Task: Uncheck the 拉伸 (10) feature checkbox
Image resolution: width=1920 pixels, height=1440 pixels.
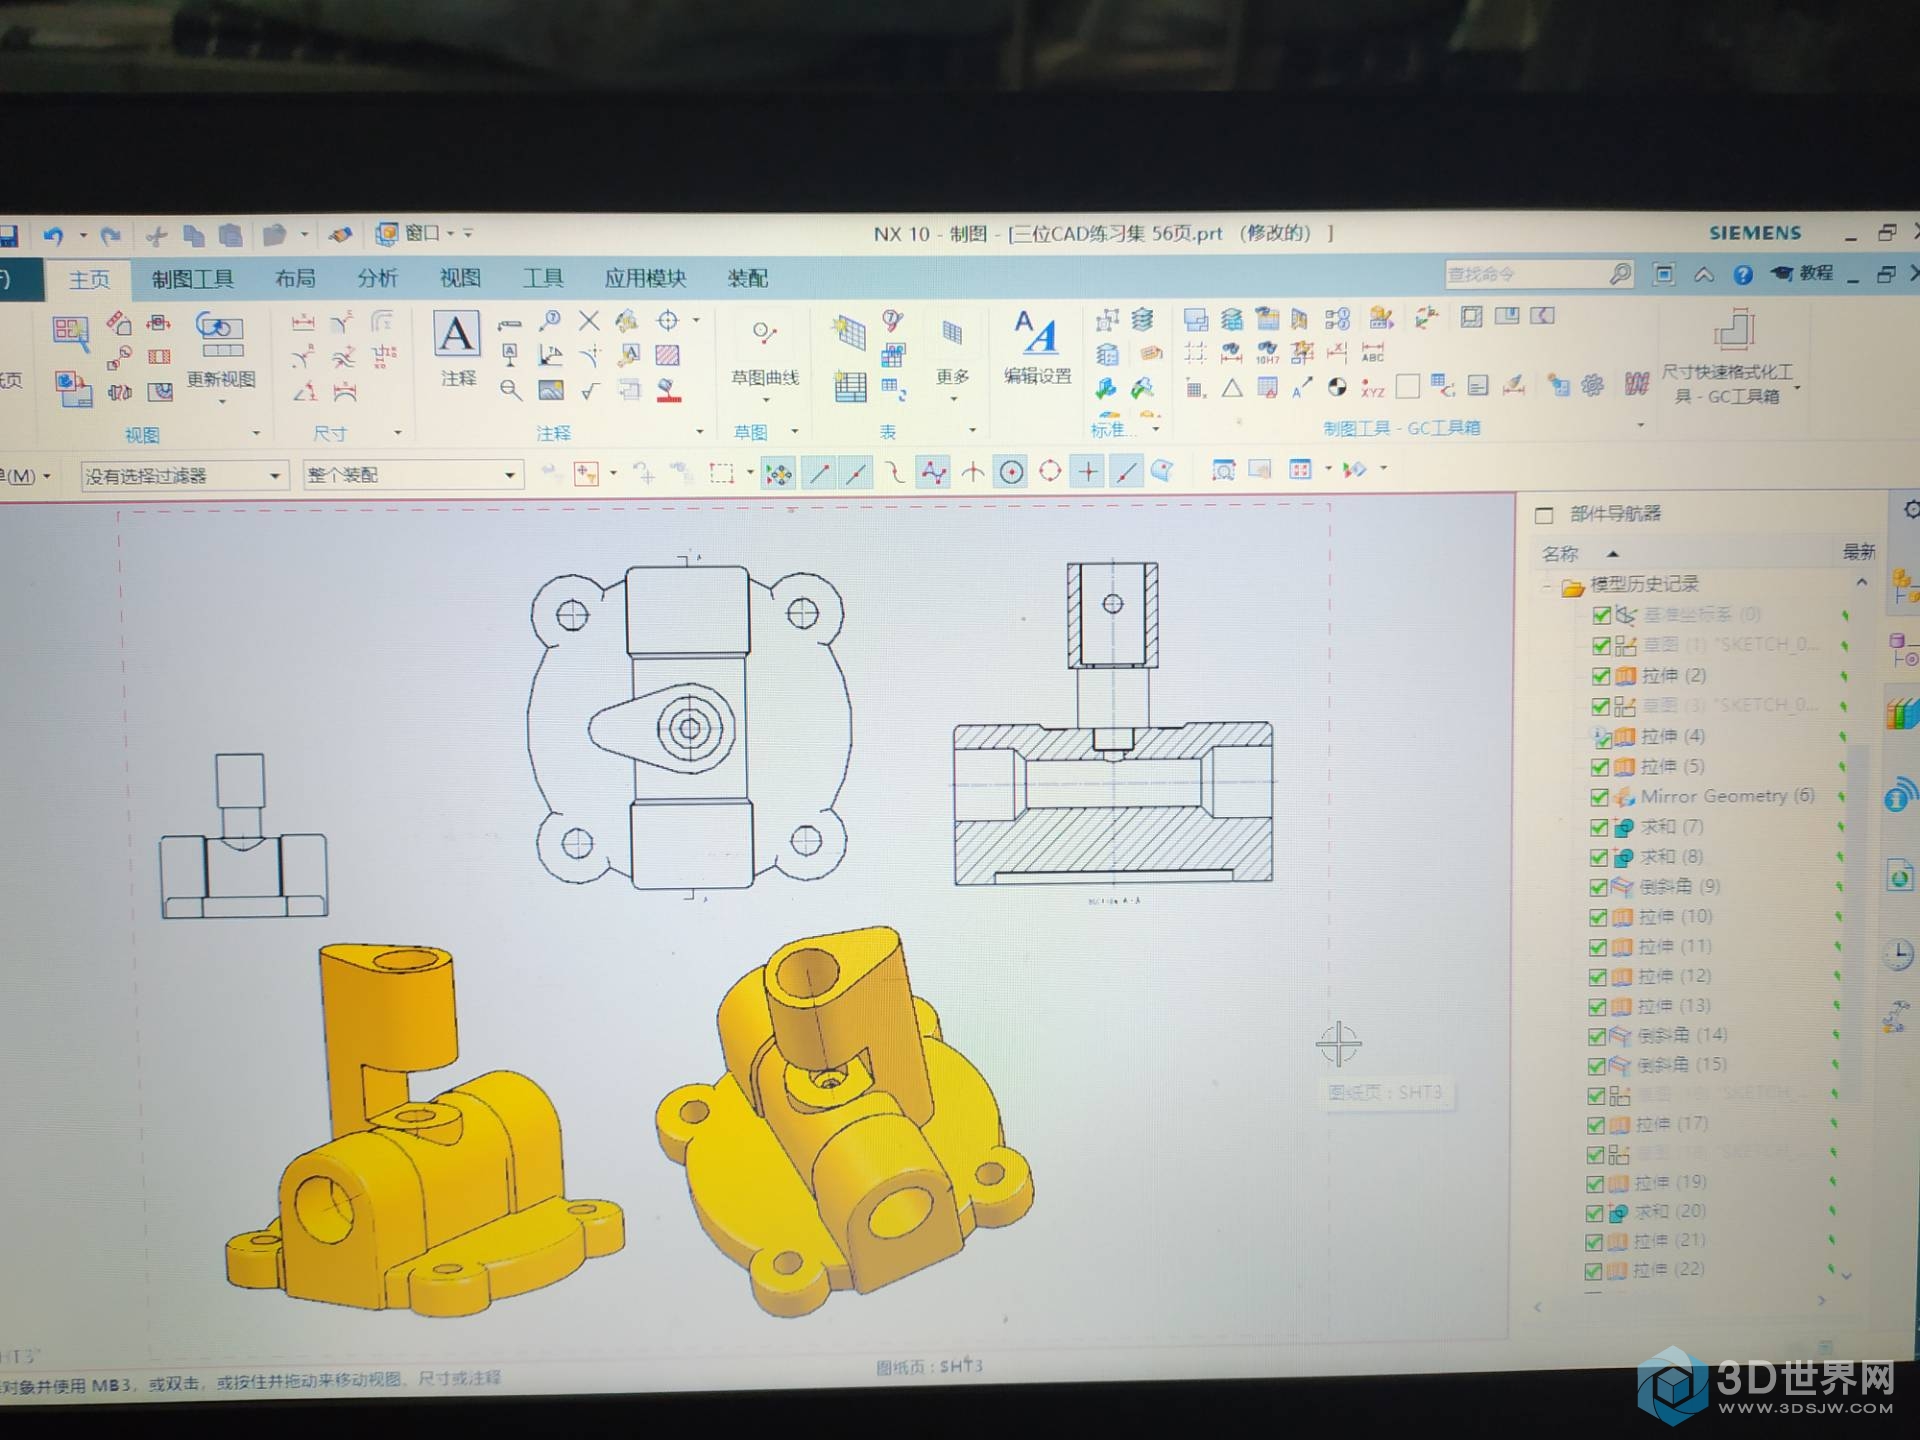Action: pos(1598,917)
